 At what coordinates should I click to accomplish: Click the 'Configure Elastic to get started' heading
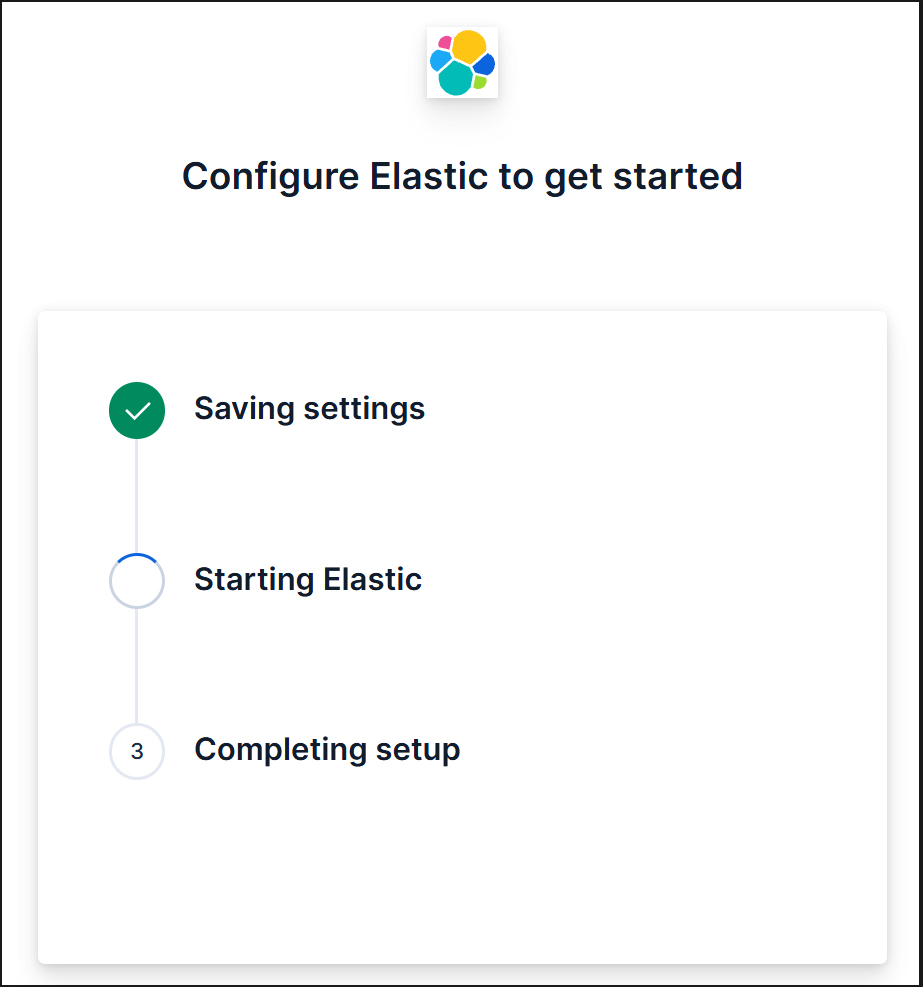point(462,176)
